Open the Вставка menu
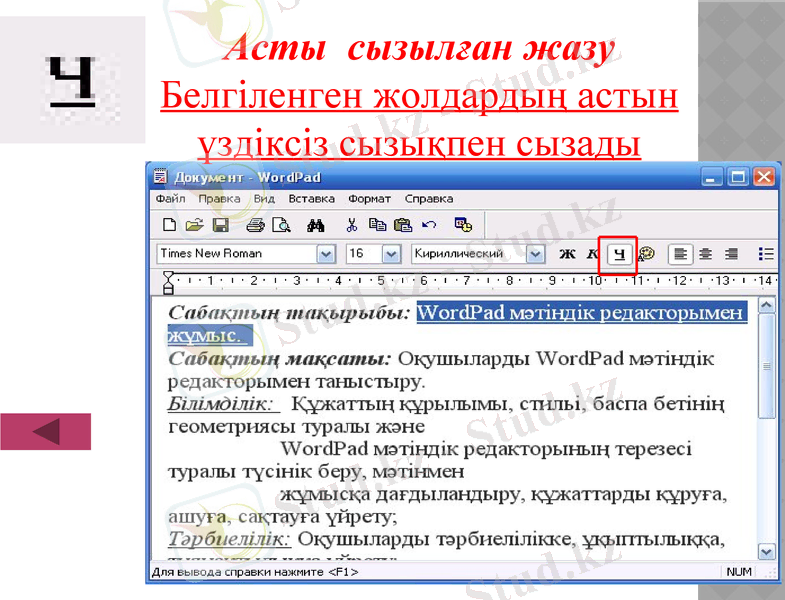 click(x=311, y=199)
